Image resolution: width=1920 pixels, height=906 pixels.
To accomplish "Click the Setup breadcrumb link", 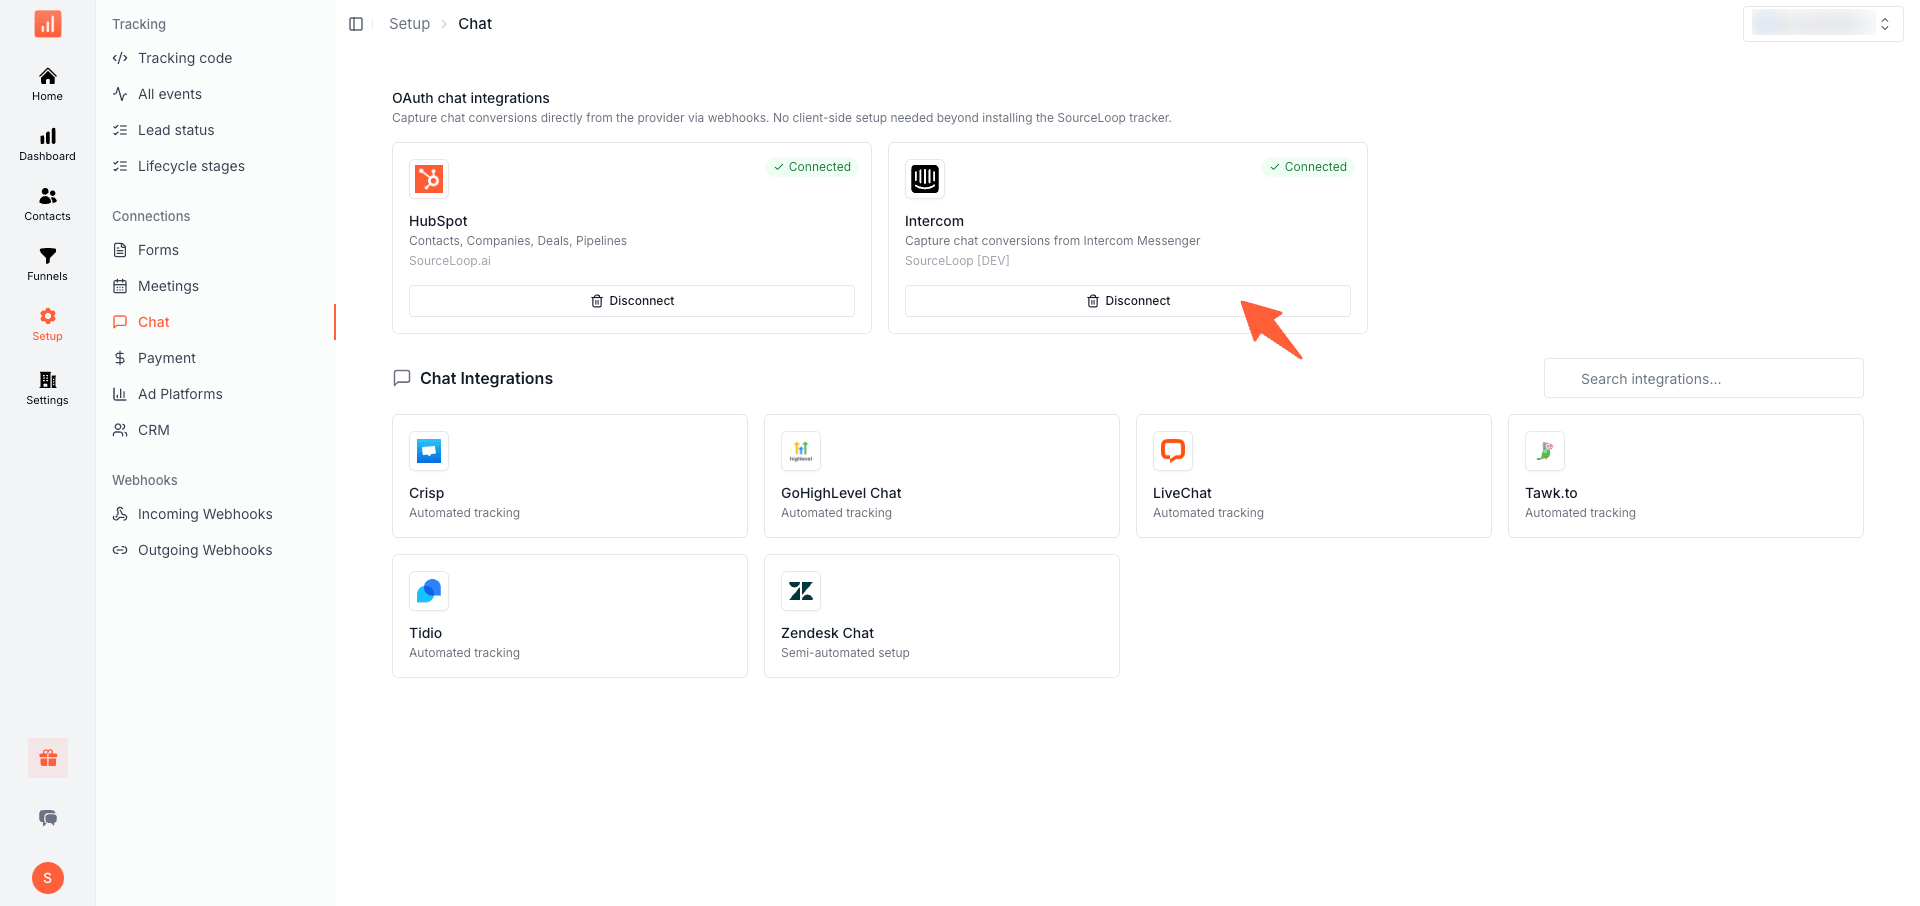I will click(409, 24).
